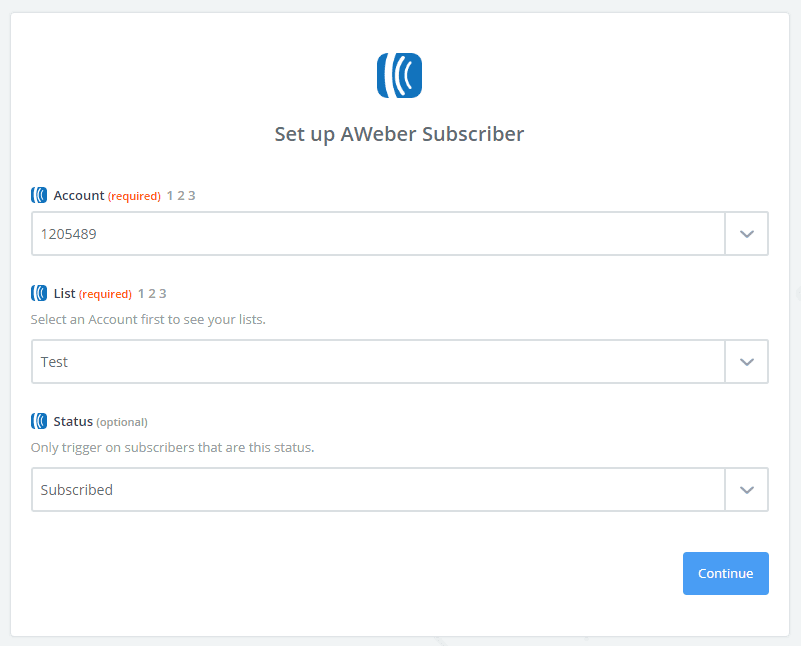Viewport: 801px width, 646px height.
Task: Click the (optional) tag beside Status
Action: (x=122, y=422)
